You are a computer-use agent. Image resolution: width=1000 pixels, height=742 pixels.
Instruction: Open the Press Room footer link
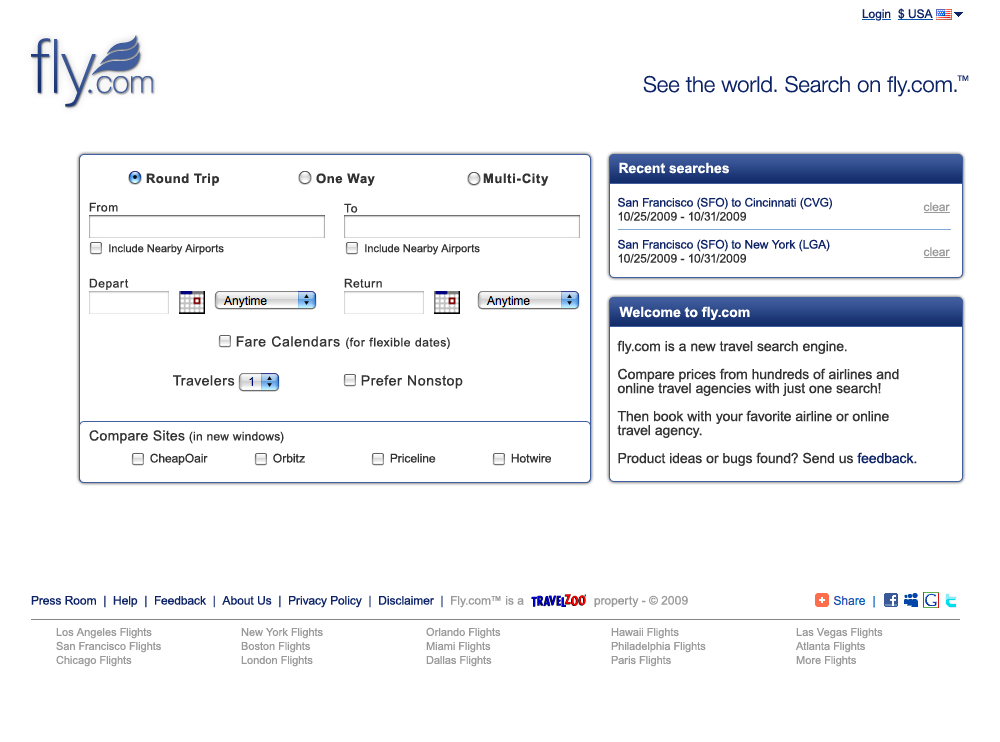pyautogui.click(x=64, y=600)
